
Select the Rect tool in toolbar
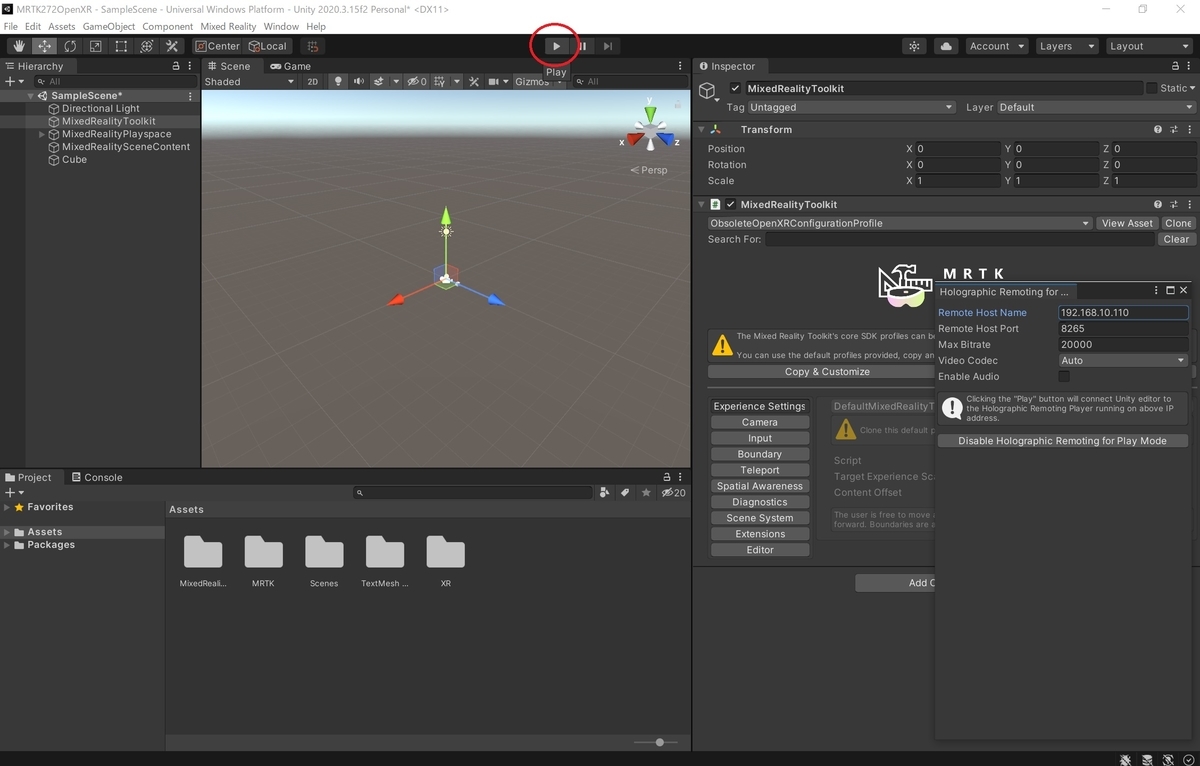121,46
